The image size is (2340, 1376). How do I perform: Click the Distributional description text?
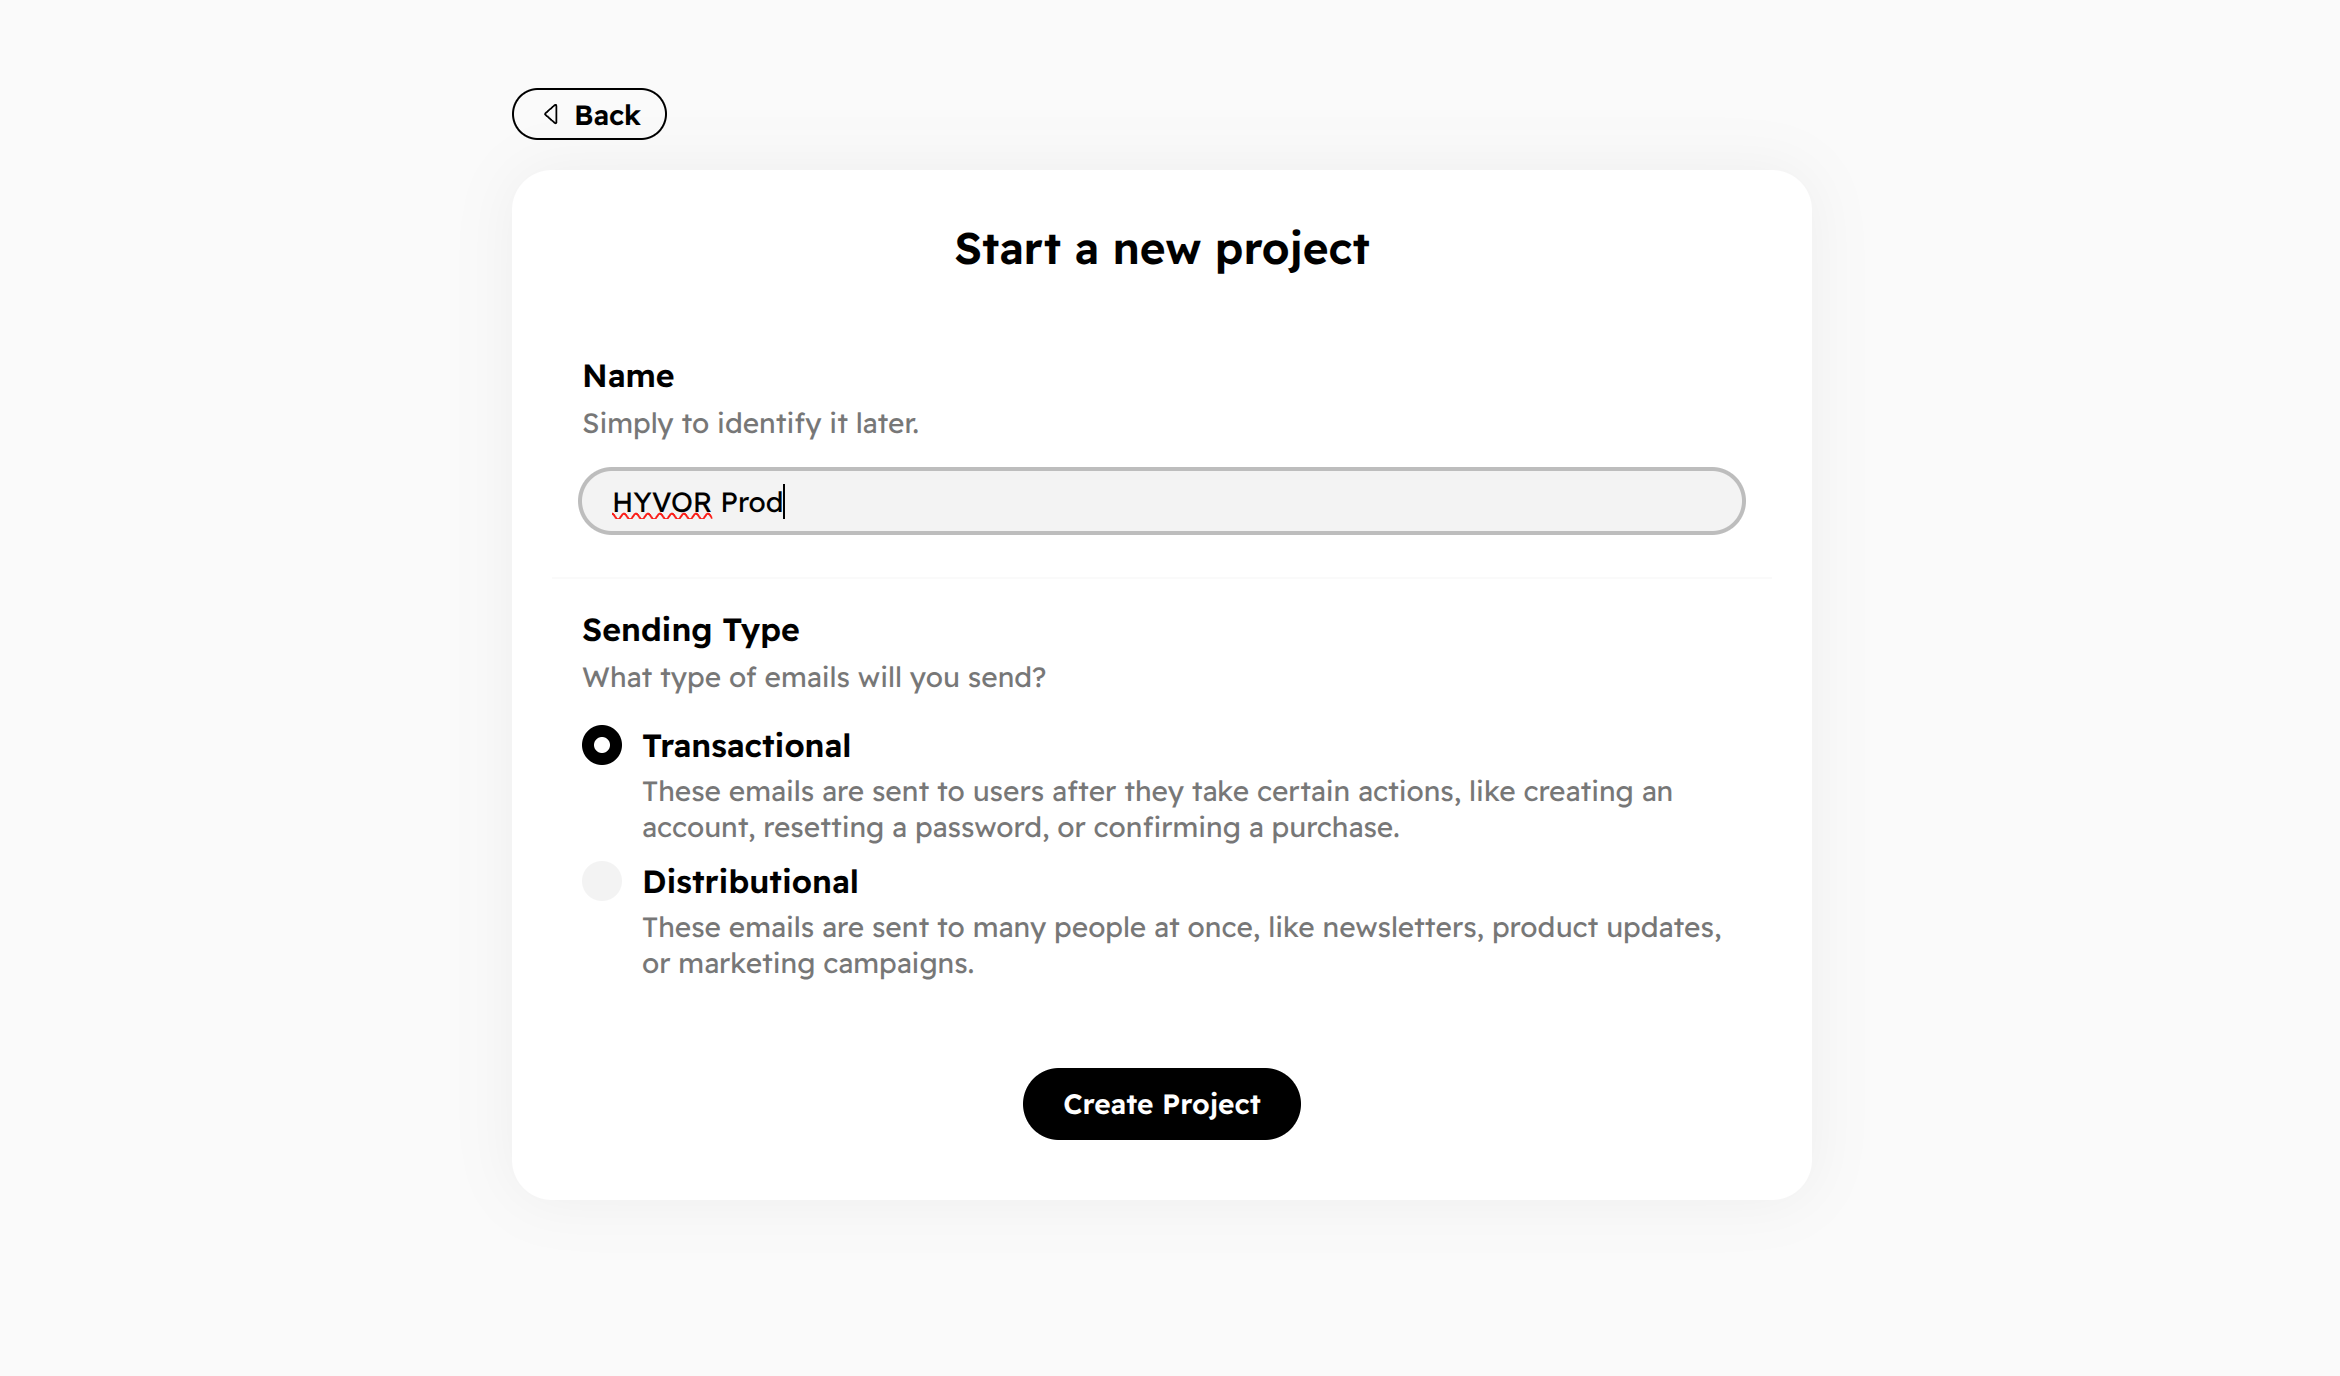(x=1180, y=944)
